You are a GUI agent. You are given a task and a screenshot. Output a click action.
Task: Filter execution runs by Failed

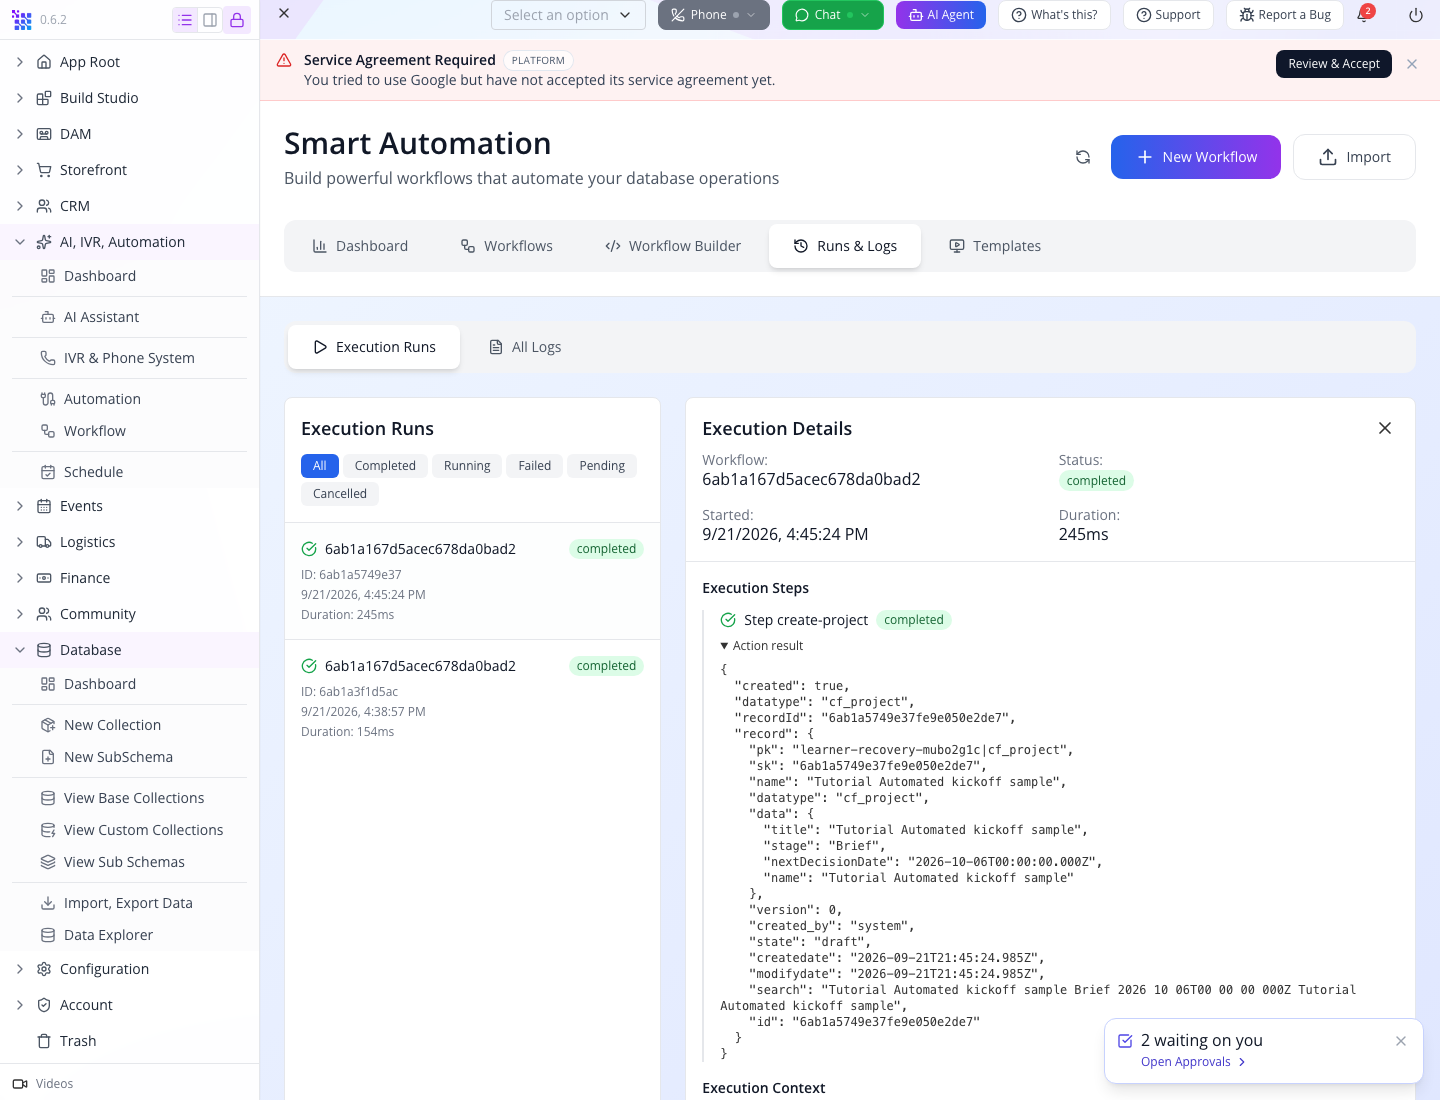(535, 466)
